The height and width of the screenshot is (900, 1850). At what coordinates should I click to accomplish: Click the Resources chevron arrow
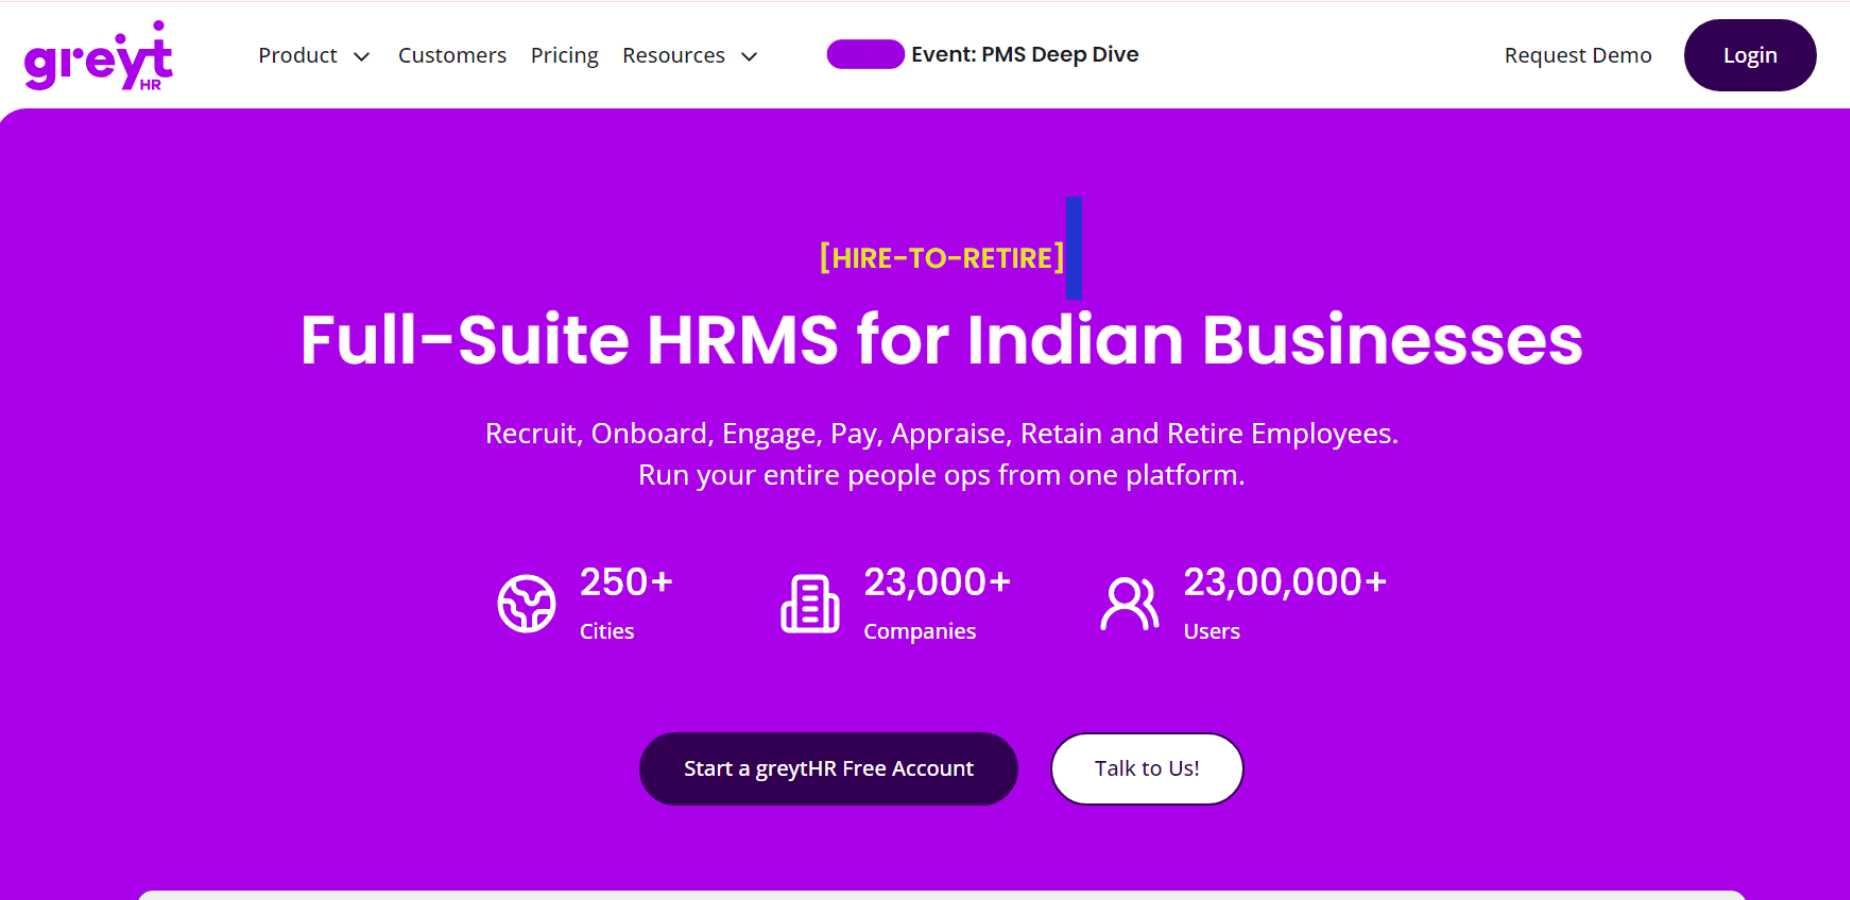tap(748, 57)
